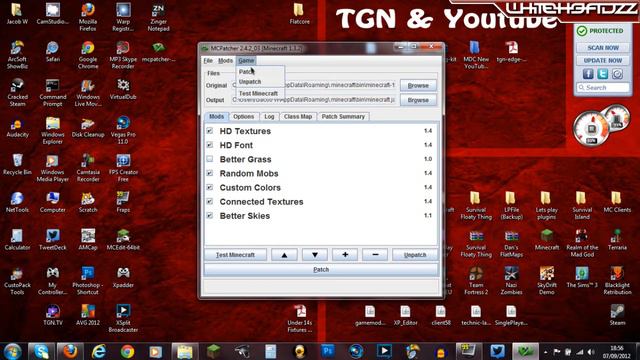Open Terraria desktop shortcut
Viewport: 640px width, 360px height.
[617, 240]
